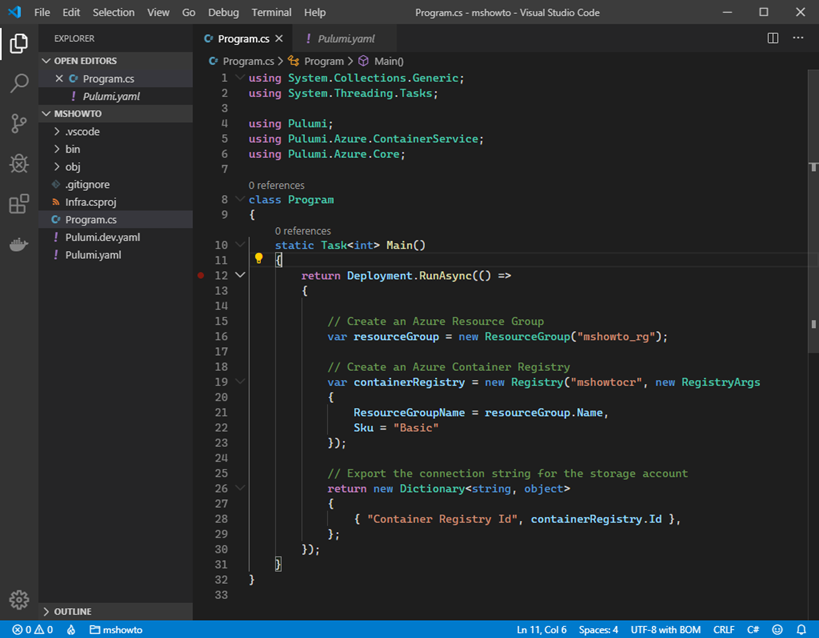
Task: Open the notifications bell in status bar
Action: click(801, 630)
